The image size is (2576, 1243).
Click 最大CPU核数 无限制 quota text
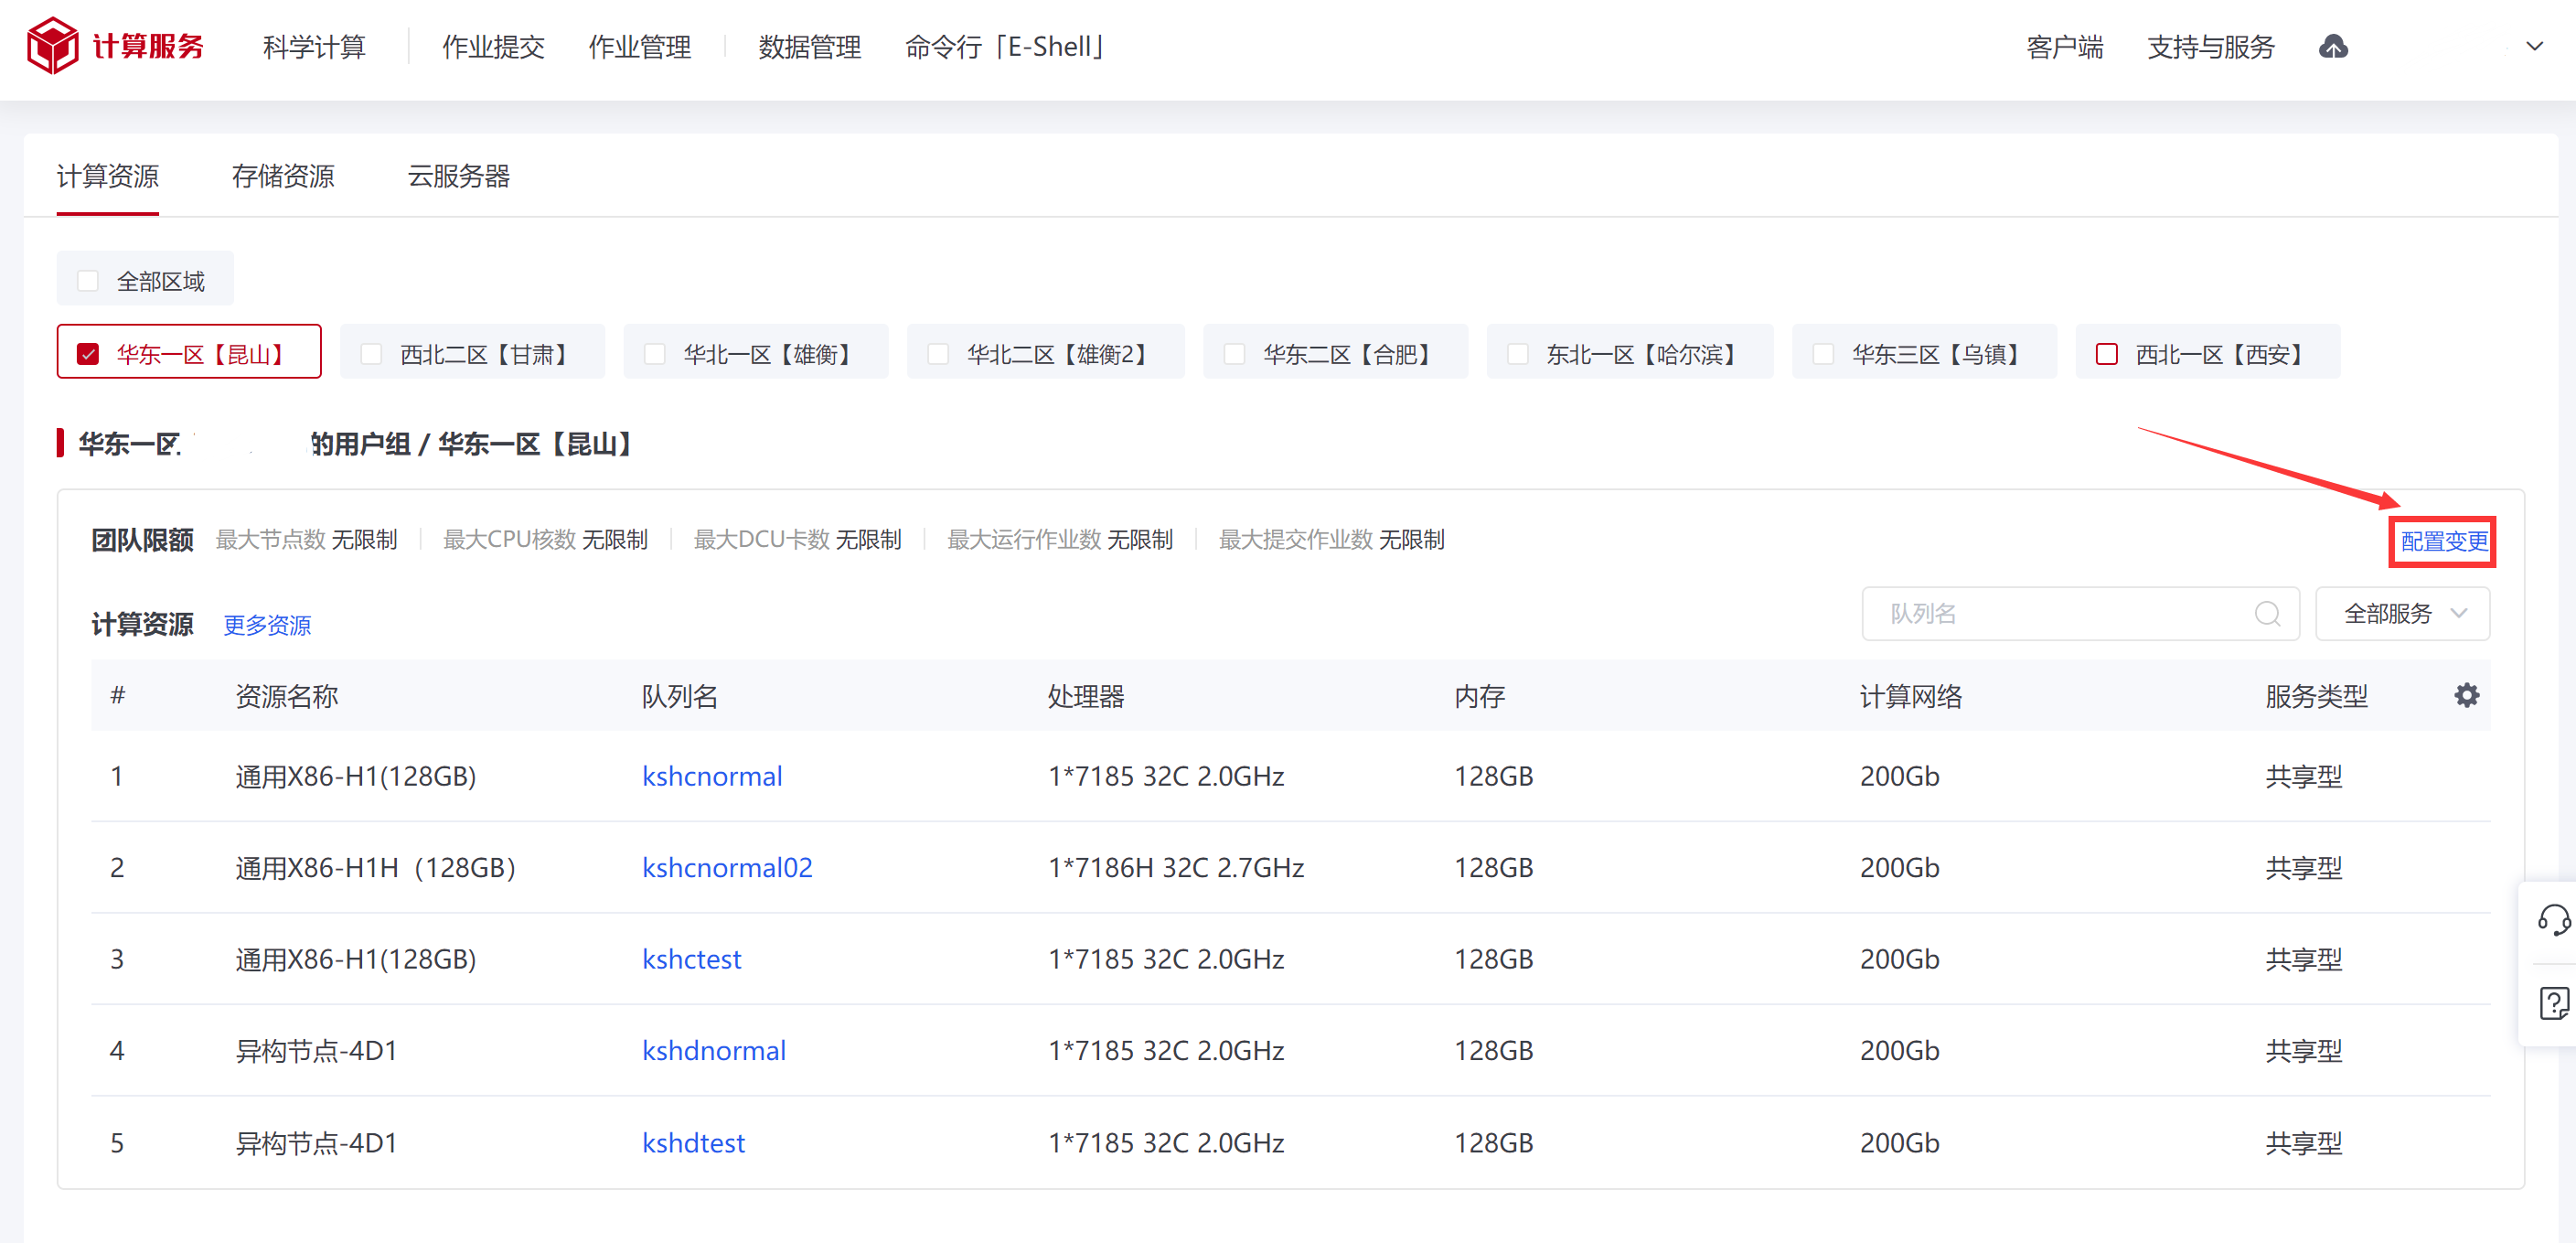point(545,540)
